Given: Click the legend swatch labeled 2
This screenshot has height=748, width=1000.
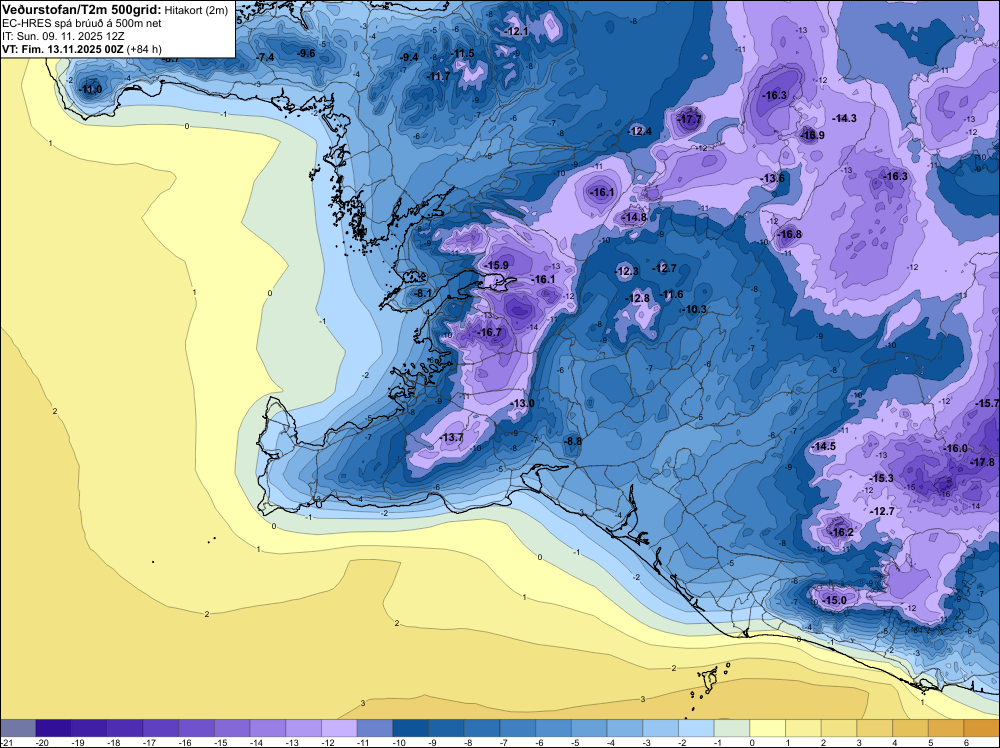Looking at the screenshot, I should (839, 728).
